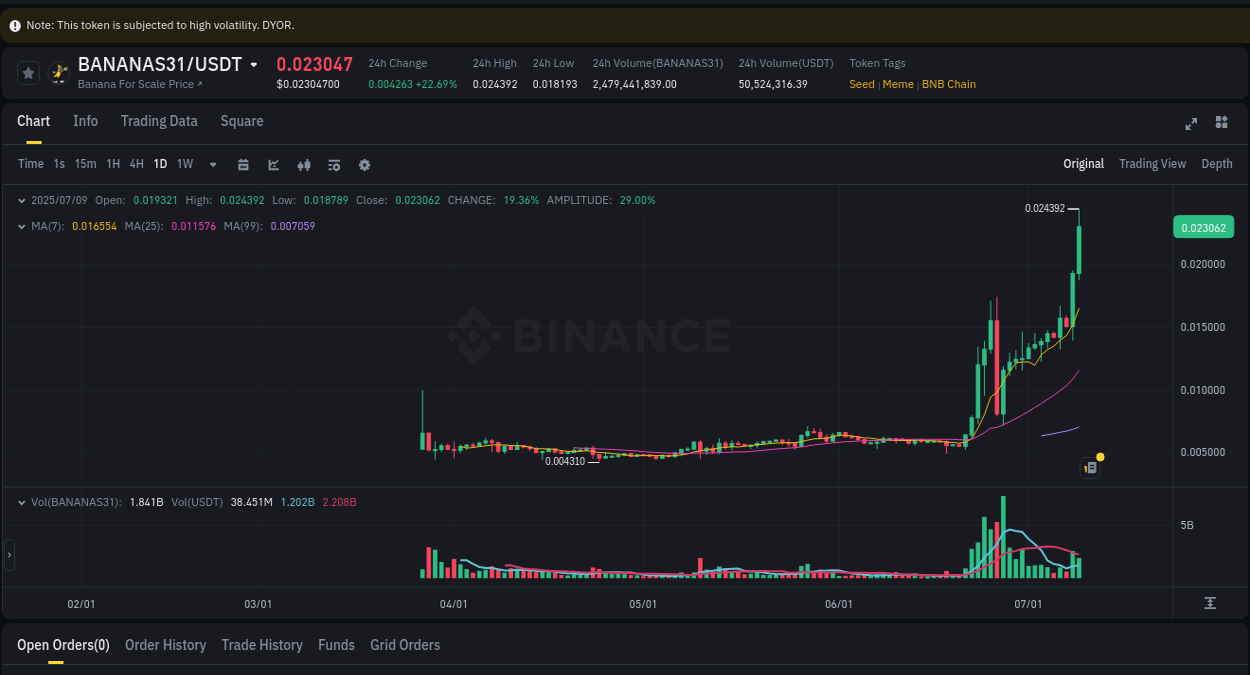
Task: Open the technical indicators icon
Action: point(334,164)
